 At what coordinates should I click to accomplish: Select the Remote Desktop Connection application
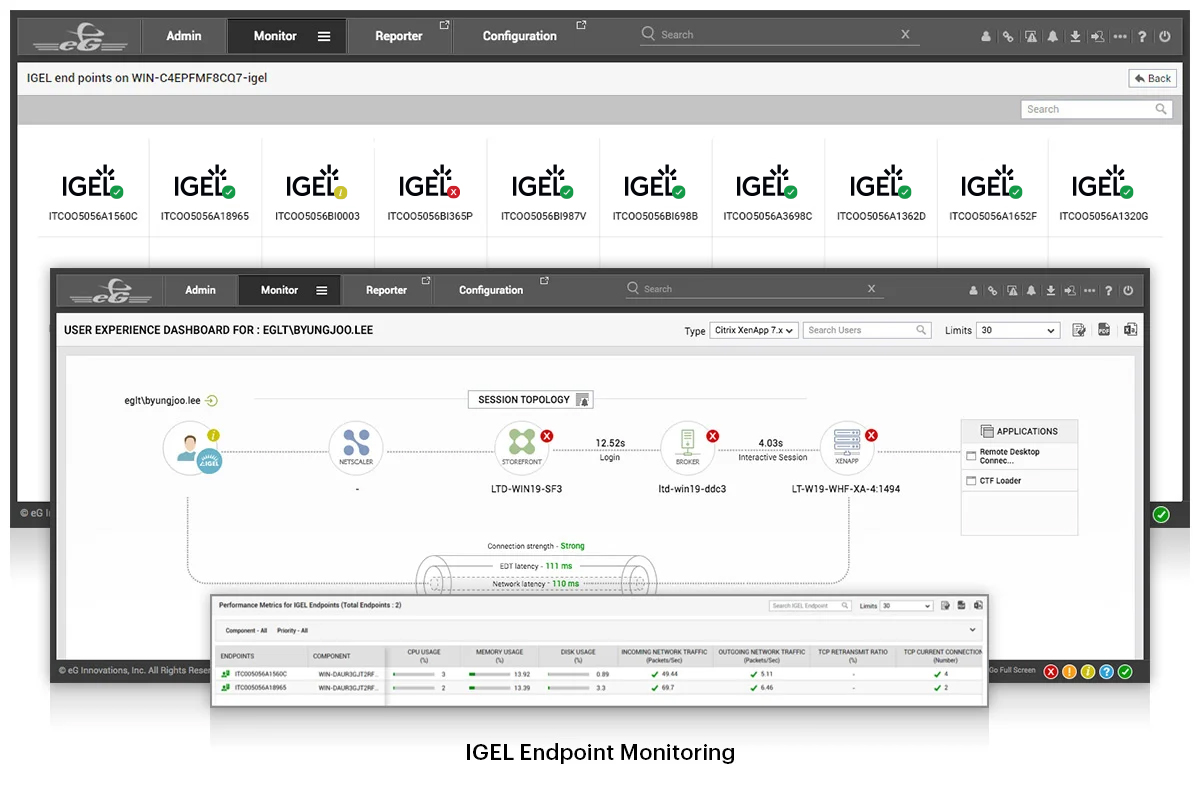[1019, 456]
